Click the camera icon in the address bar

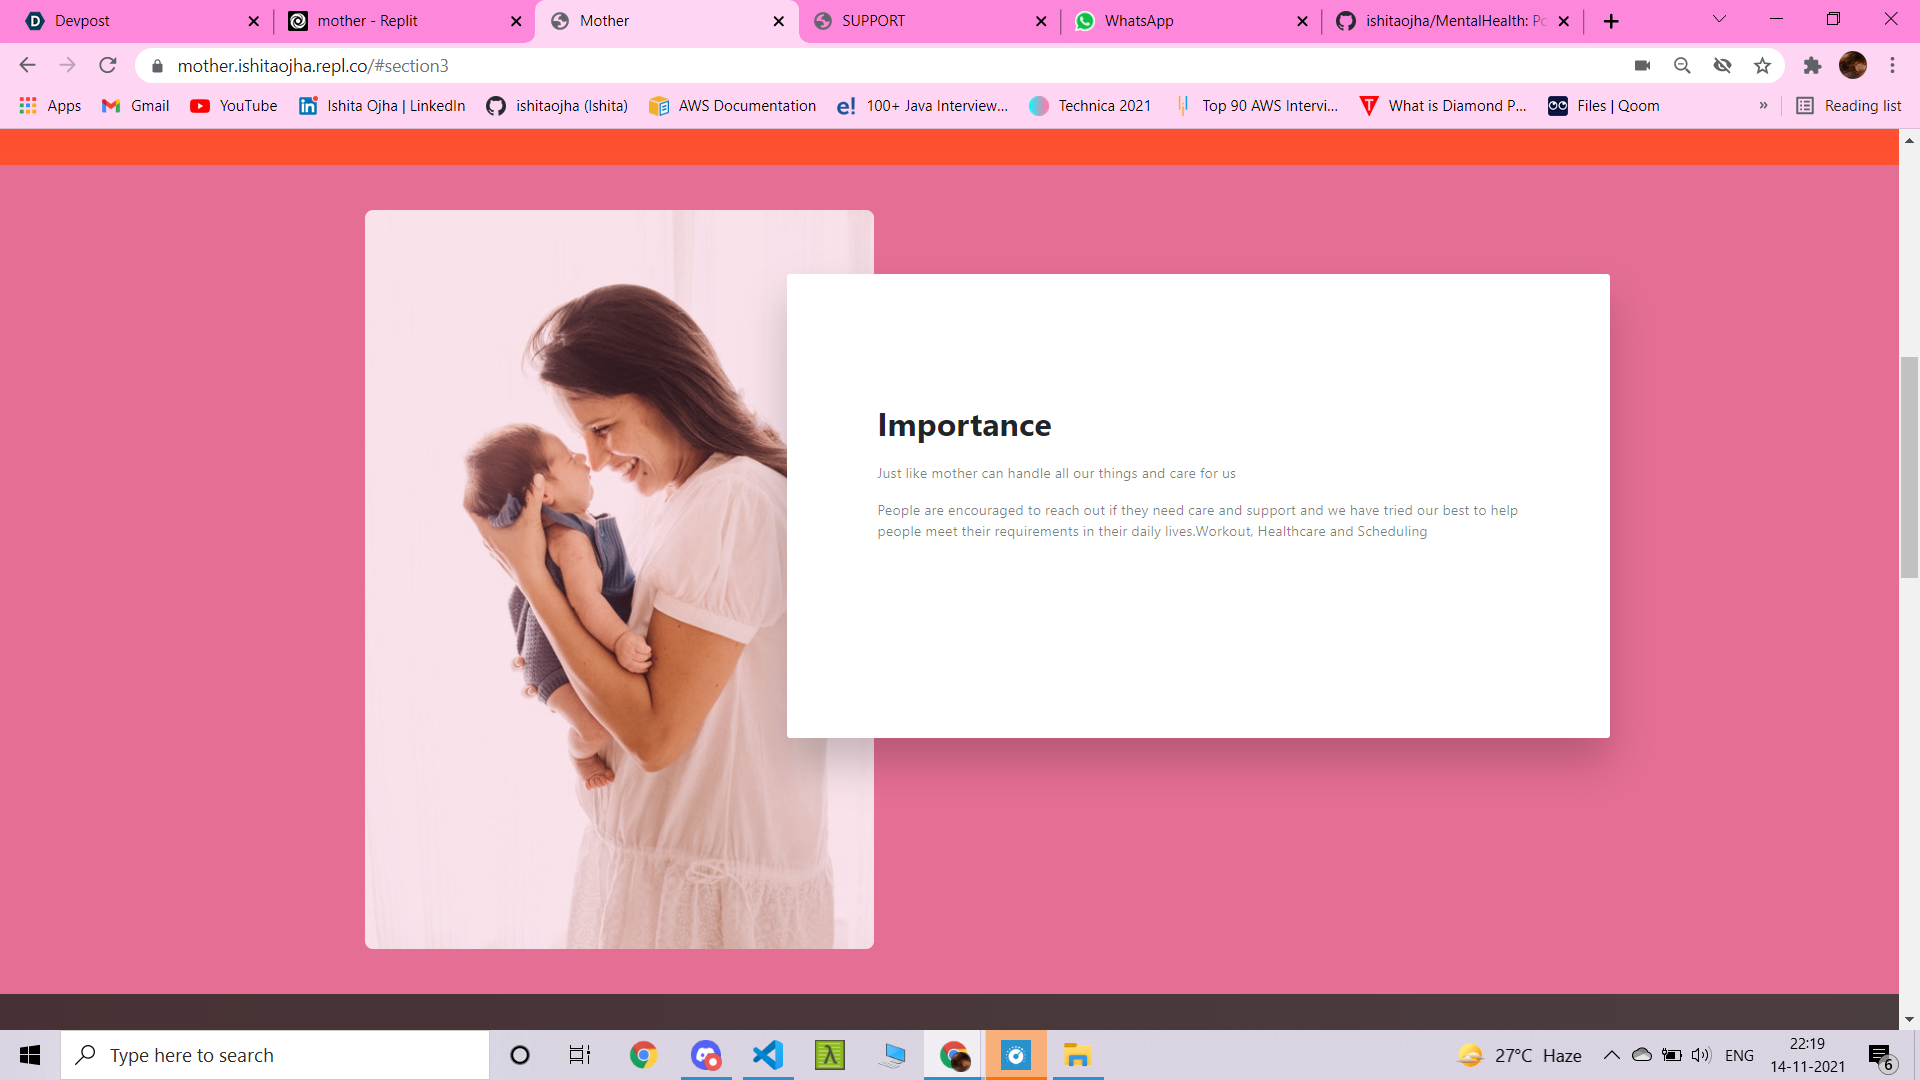(1643, 66)
